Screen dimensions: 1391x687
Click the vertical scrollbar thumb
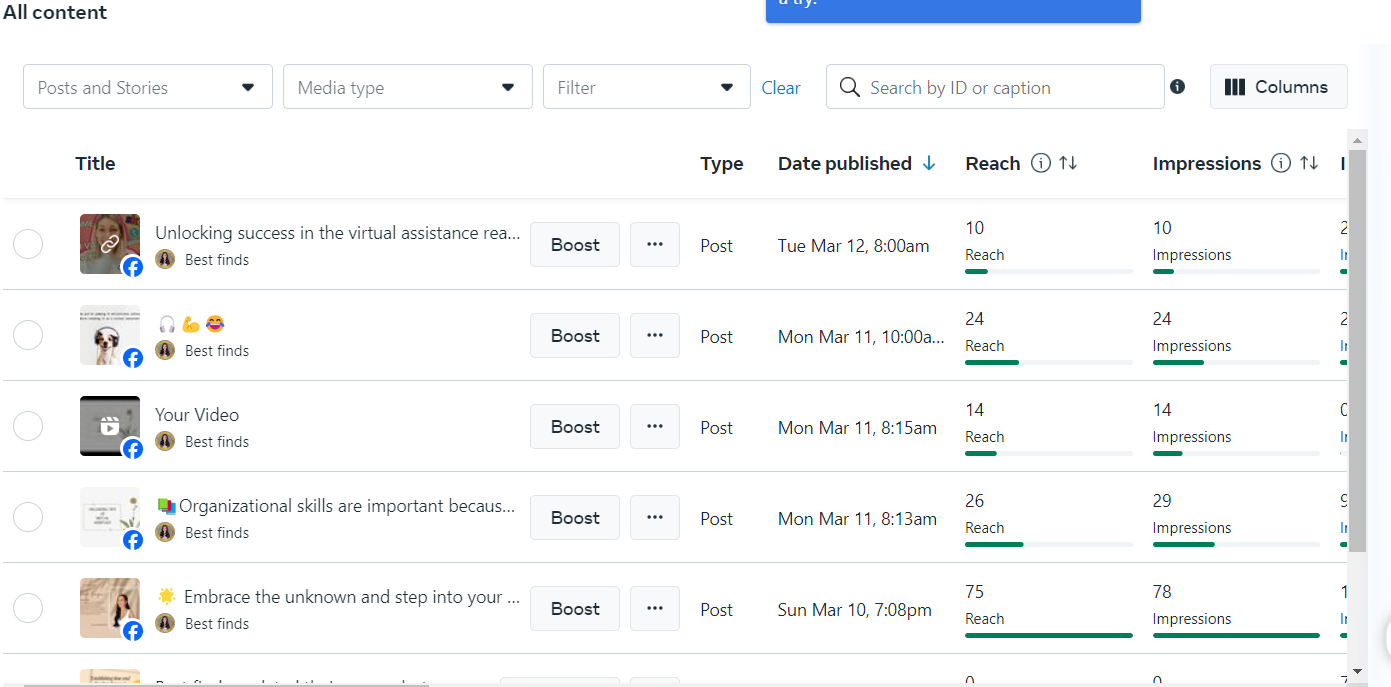click(1357, 350)
